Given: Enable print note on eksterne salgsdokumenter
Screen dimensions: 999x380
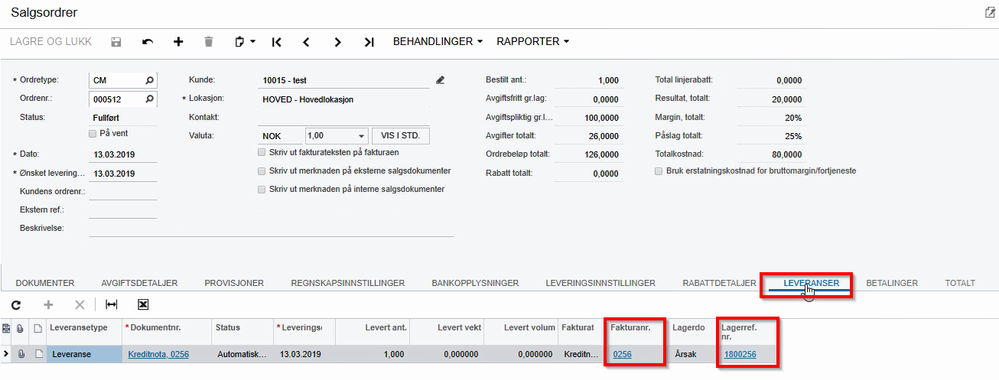Looking at the screenshot, I should [261, 172].
